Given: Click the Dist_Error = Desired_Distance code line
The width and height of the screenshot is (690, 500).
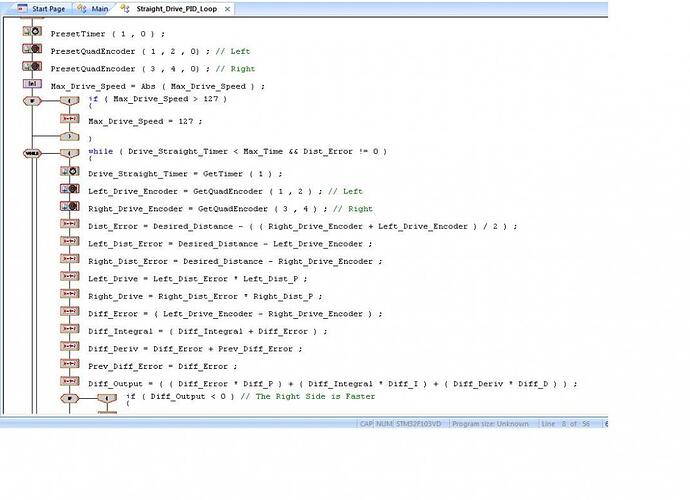Looking at the screenshot, I should (x=303, y=226).
